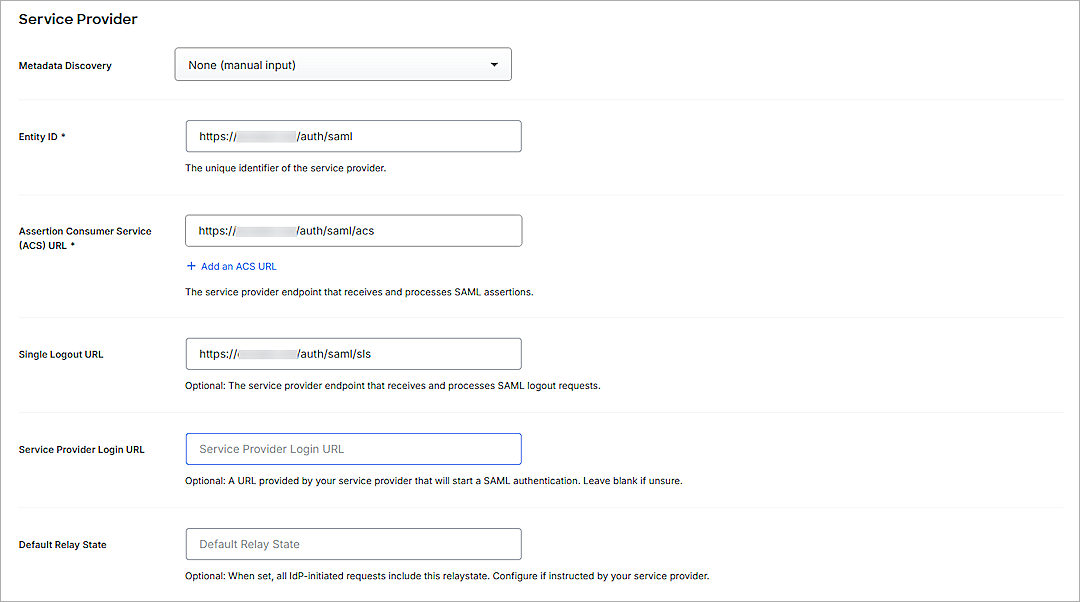Image resolution: width=1080 pixels, height=602 pixels.
Task: Focus the Default Relay State field
Action: (353, 544)
